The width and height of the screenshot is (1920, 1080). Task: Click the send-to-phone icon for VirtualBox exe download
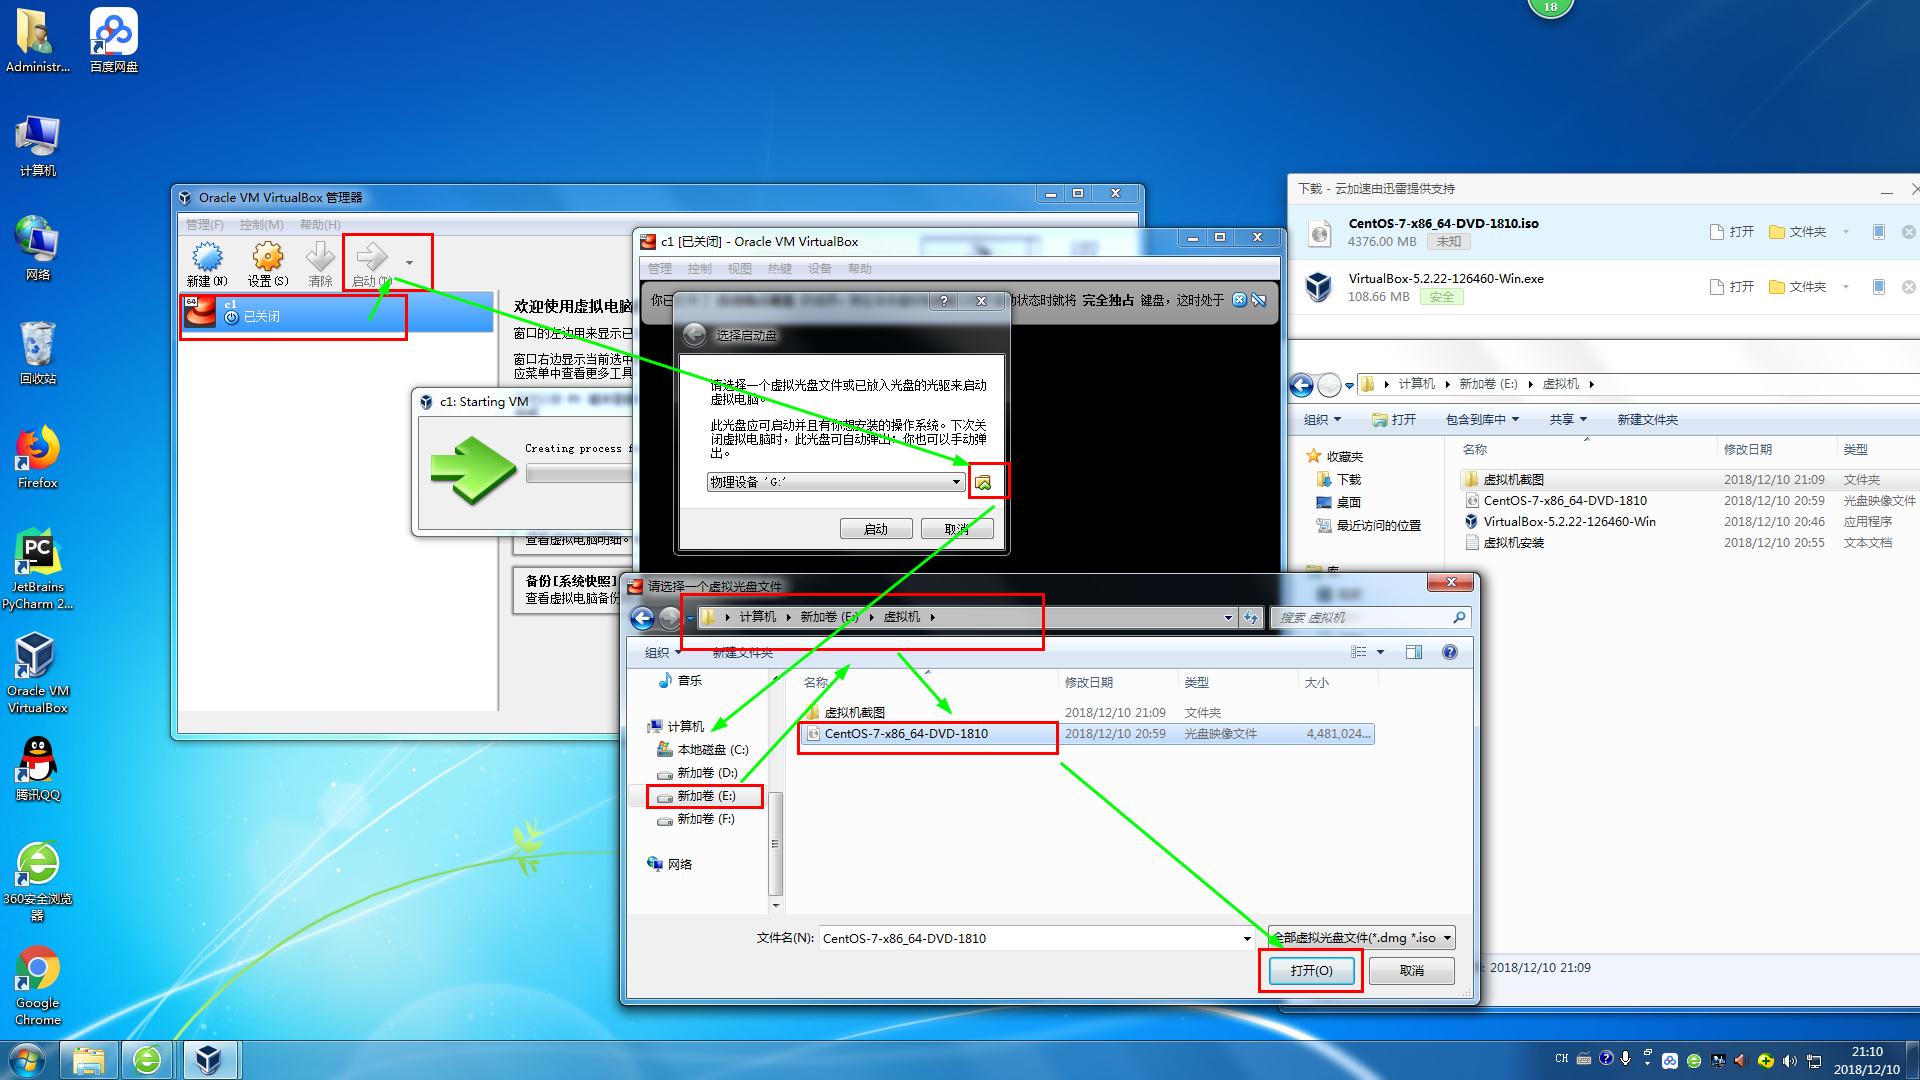point(1878,287)
